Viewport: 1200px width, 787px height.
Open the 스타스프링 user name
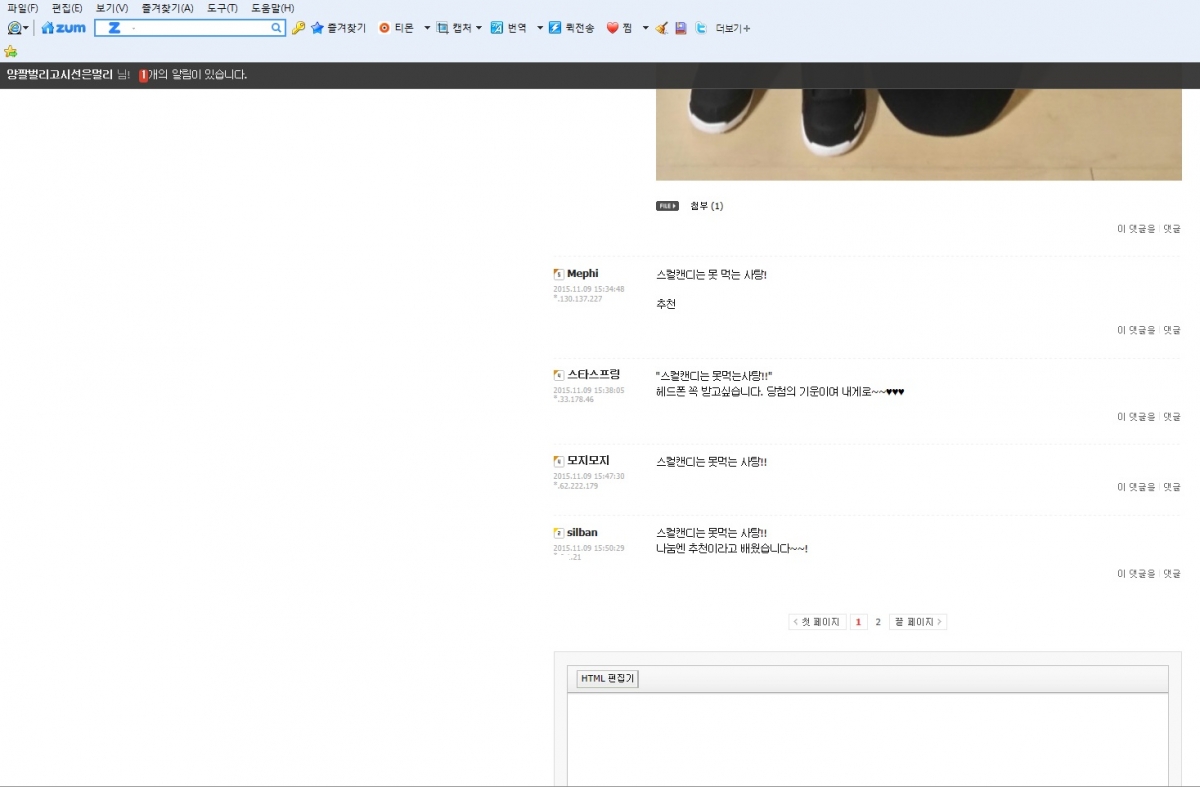point(593,375)
